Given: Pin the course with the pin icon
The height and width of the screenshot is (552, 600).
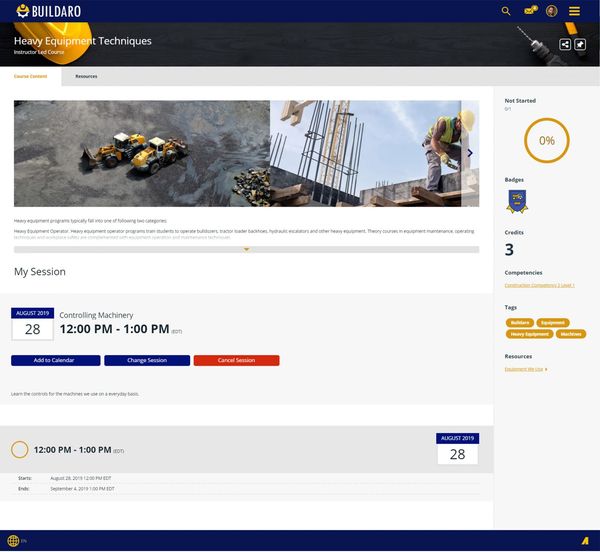Looking at the screenshot, I should pos(580,44).
